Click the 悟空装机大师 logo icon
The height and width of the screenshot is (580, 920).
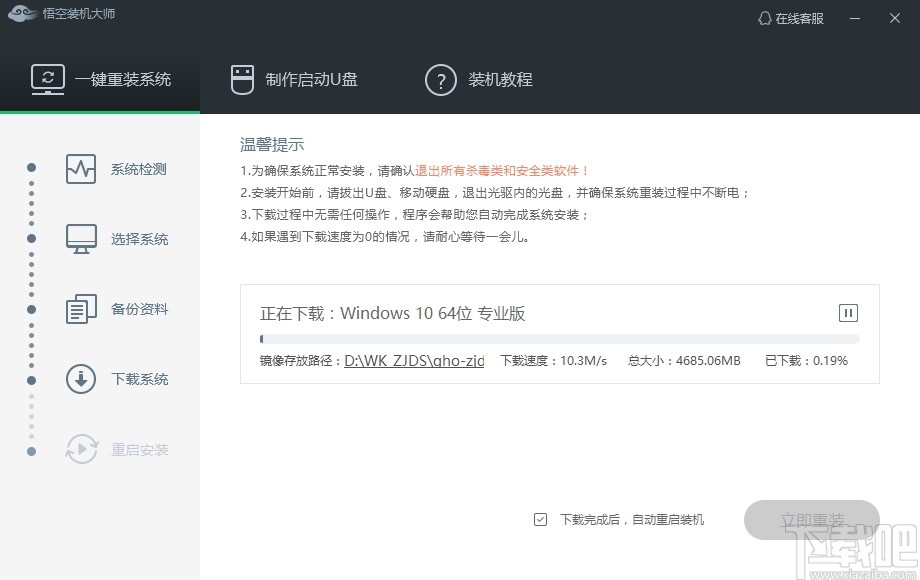(22, 15)
